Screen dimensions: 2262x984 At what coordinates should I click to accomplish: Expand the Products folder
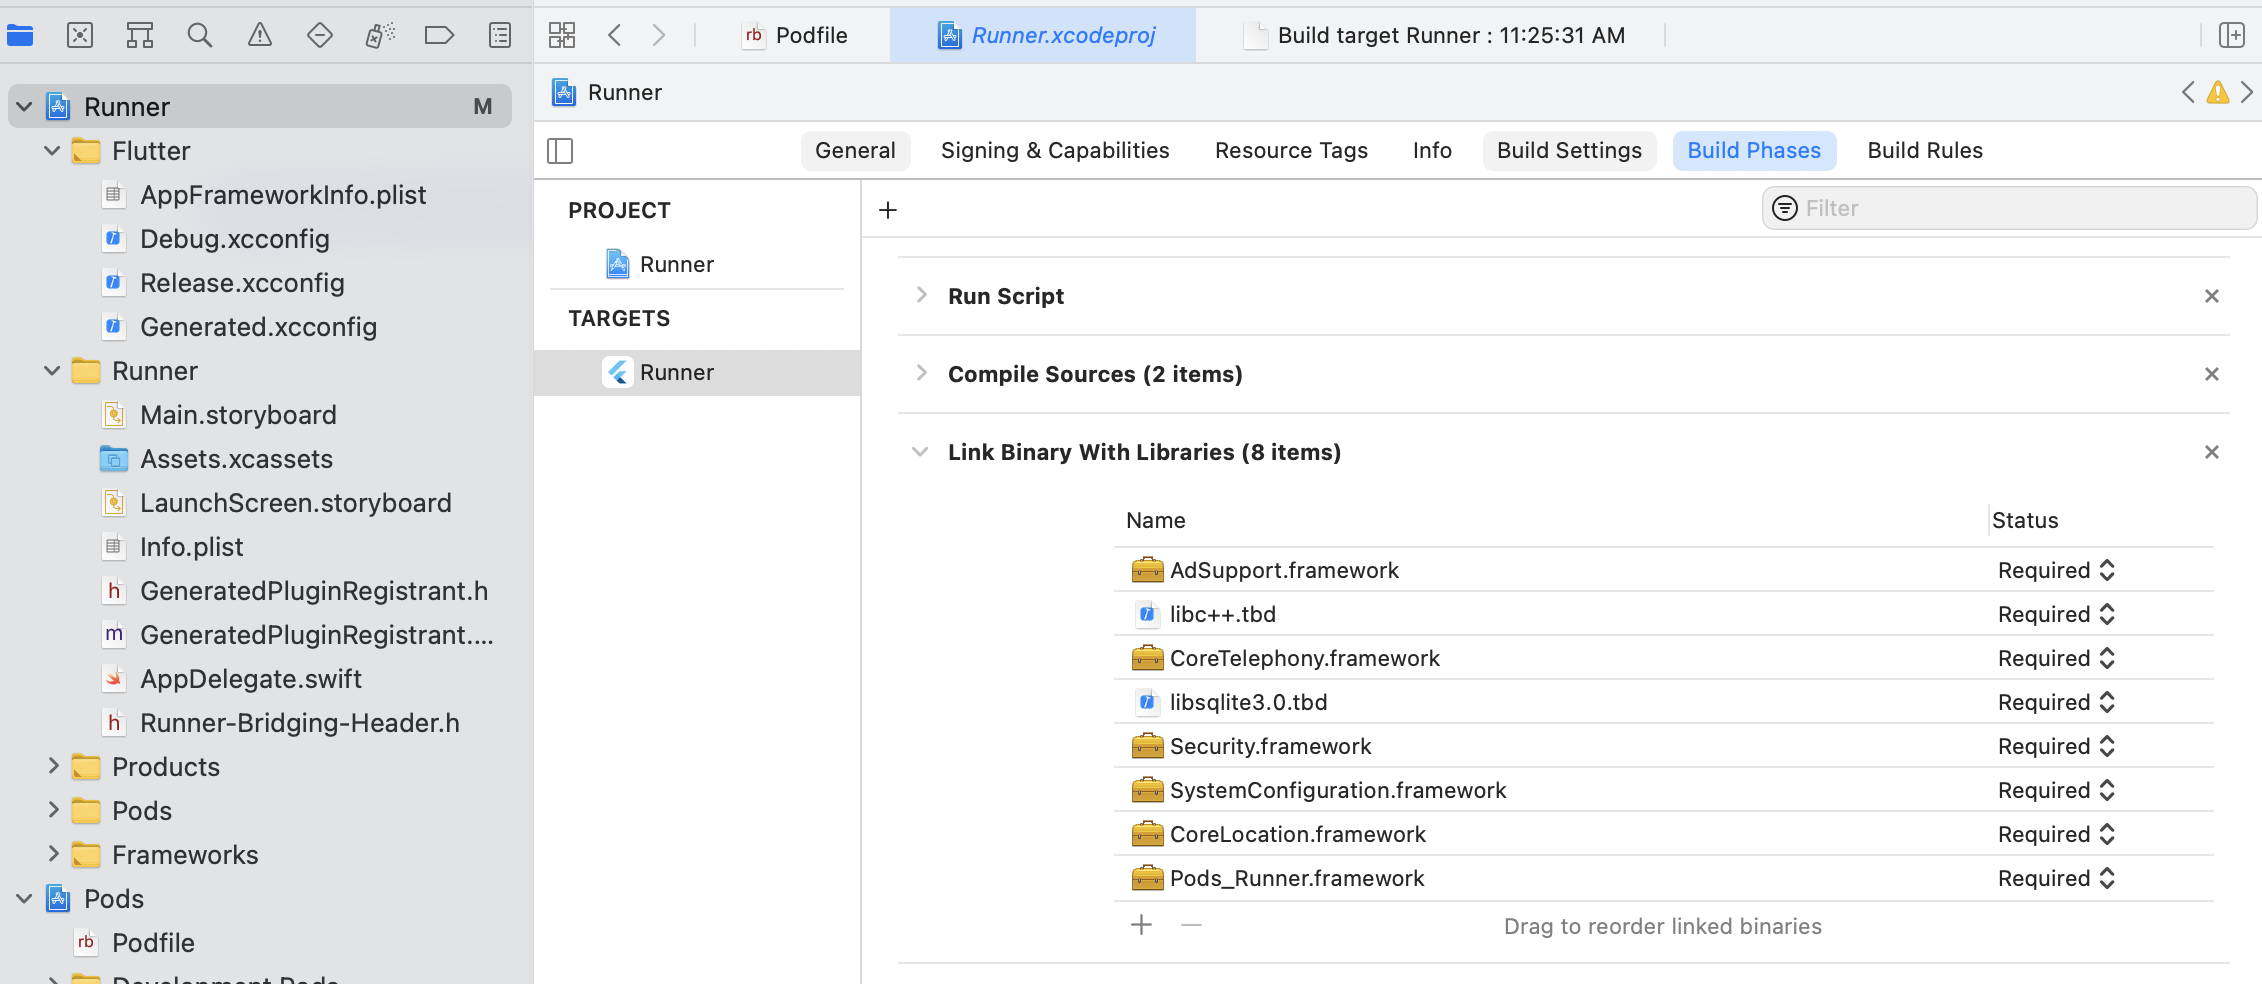(53, 766)
